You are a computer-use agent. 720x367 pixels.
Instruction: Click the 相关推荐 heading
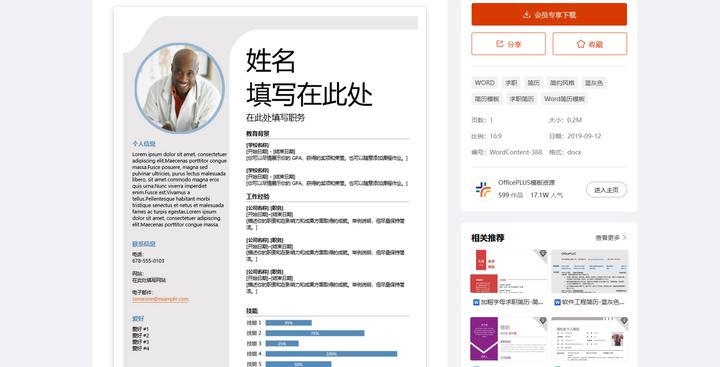(488, 238)
